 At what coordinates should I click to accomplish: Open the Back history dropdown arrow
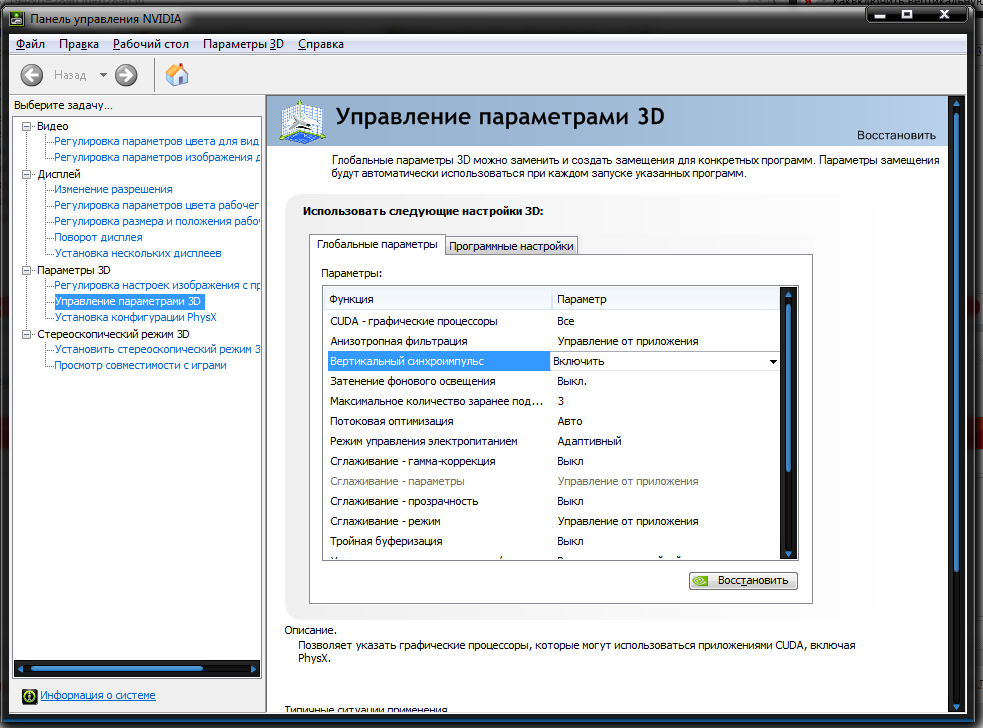click(x=103, y=75)
